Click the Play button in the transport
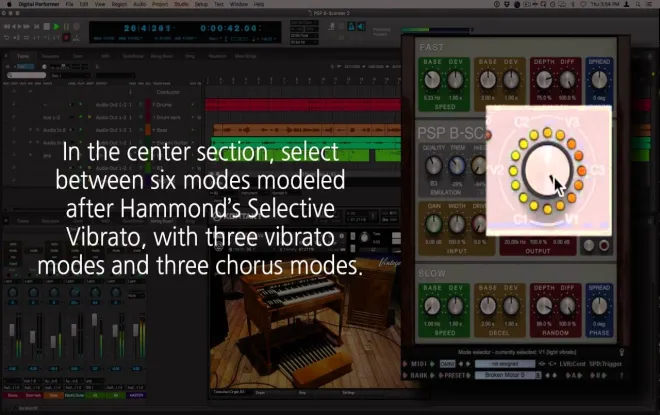This screenshot has width=660, height=415. tap(56, 27)
